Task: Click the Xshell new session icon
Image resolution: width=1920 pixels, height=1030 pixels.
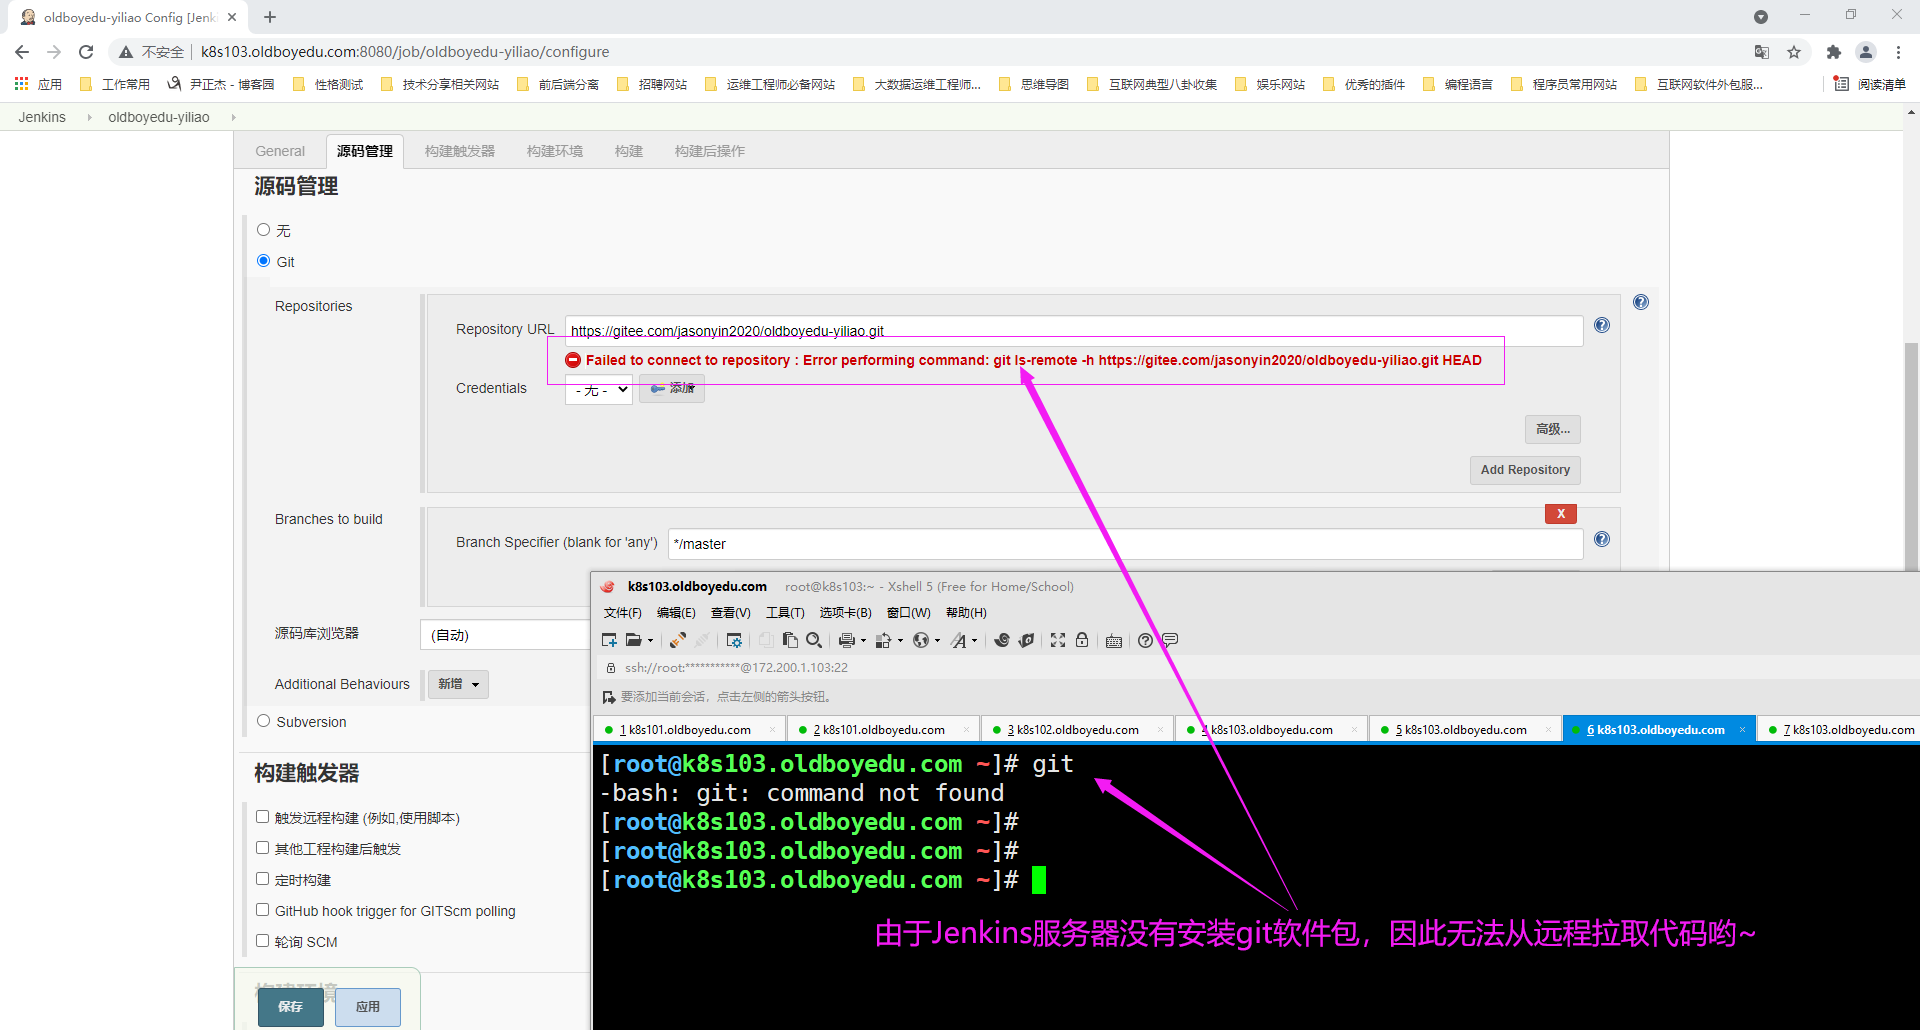Action: pyautogui.click(x=609, y=640)
